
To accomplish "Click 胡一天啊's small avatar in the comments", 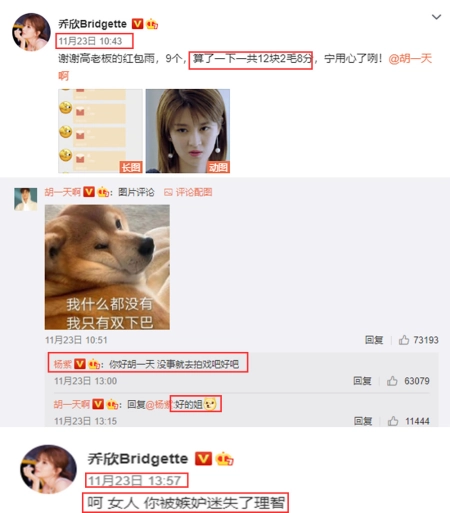I will (x=26, y=199).
